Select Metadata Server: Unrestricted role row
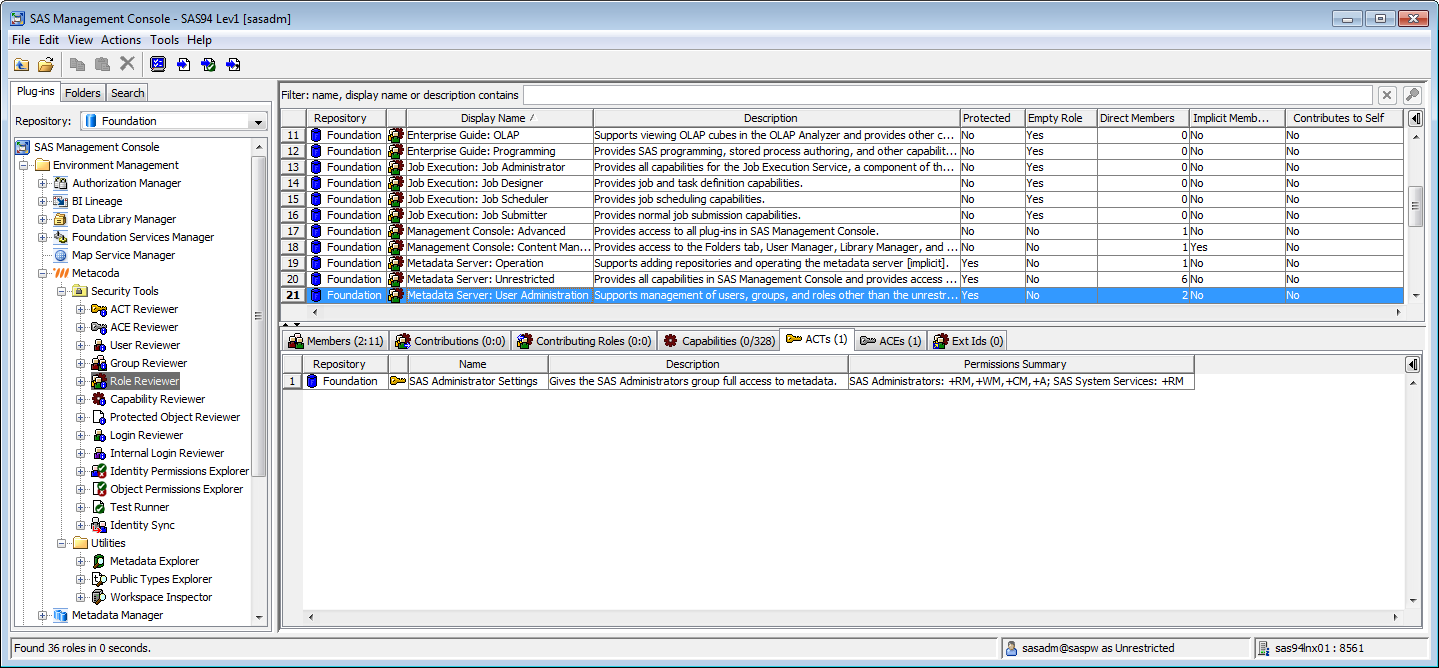 (843, 279)
